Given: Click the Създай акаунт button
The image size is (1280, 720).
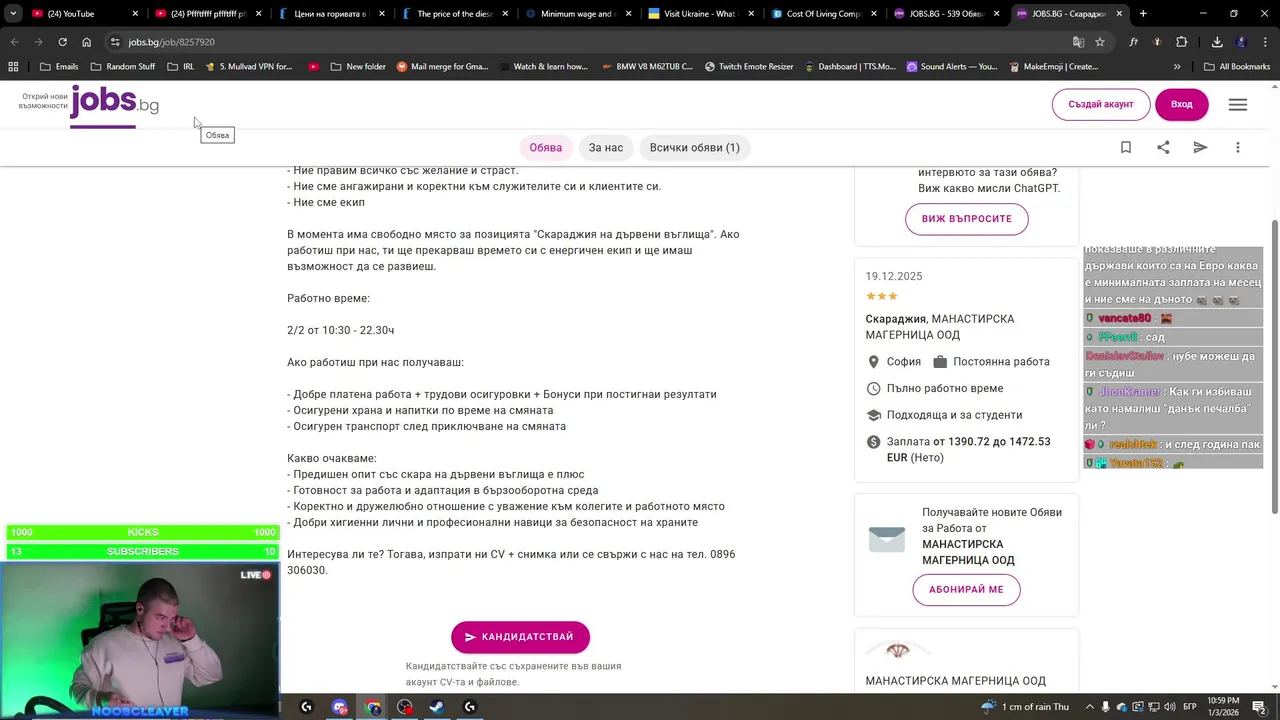Looking at the screenshot, I should click(x=1101, y=104).
